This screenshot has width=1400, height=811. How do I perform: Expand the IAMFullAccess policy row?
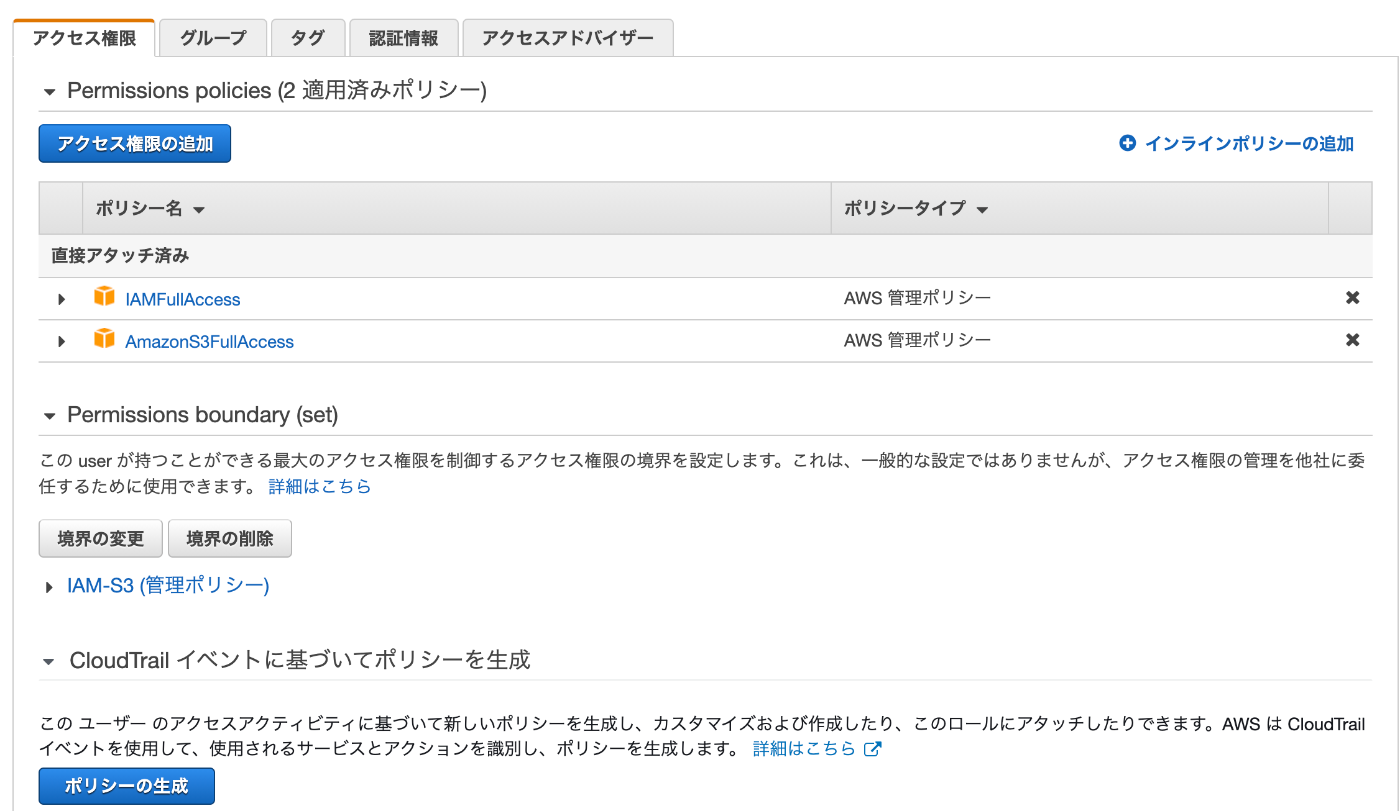pyautogui.click(x=61, y=299)
